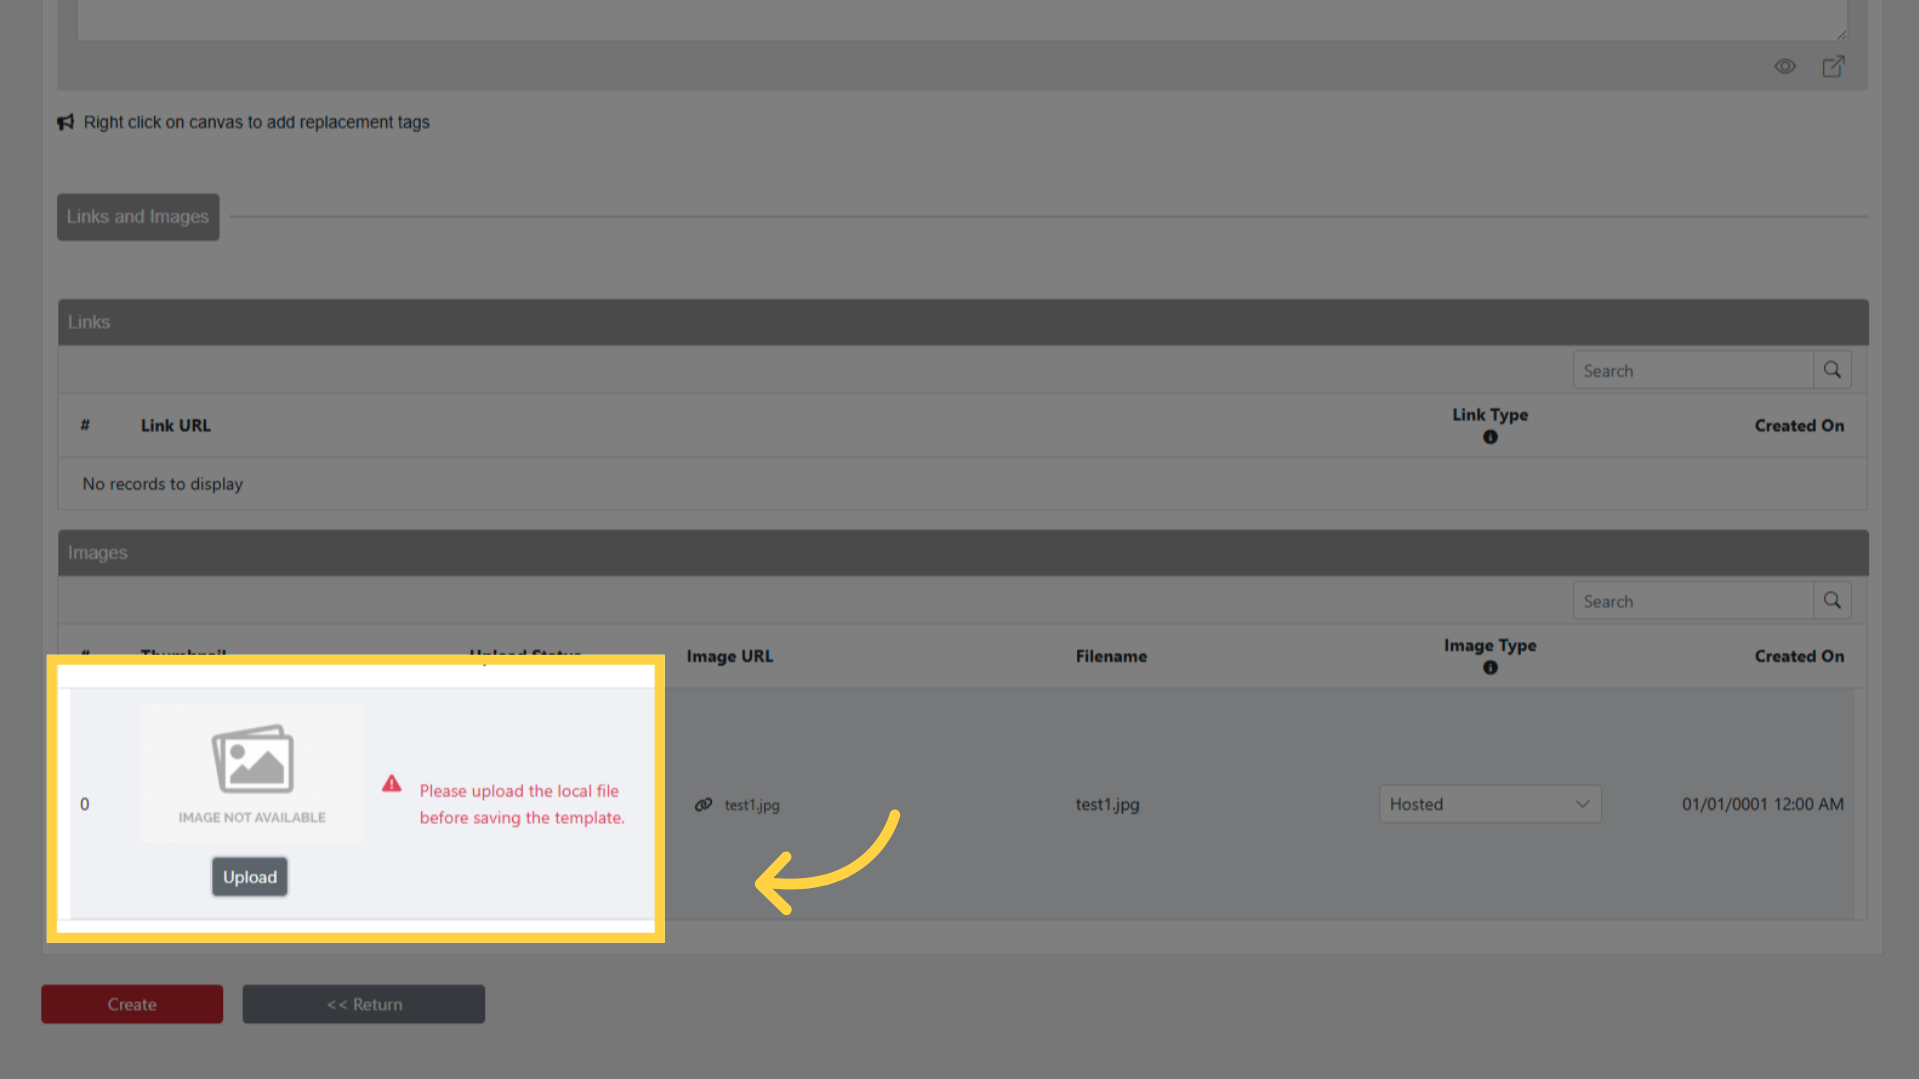Click the 01/01/0001 12:00 AM date cell

tap(1763, 804)
